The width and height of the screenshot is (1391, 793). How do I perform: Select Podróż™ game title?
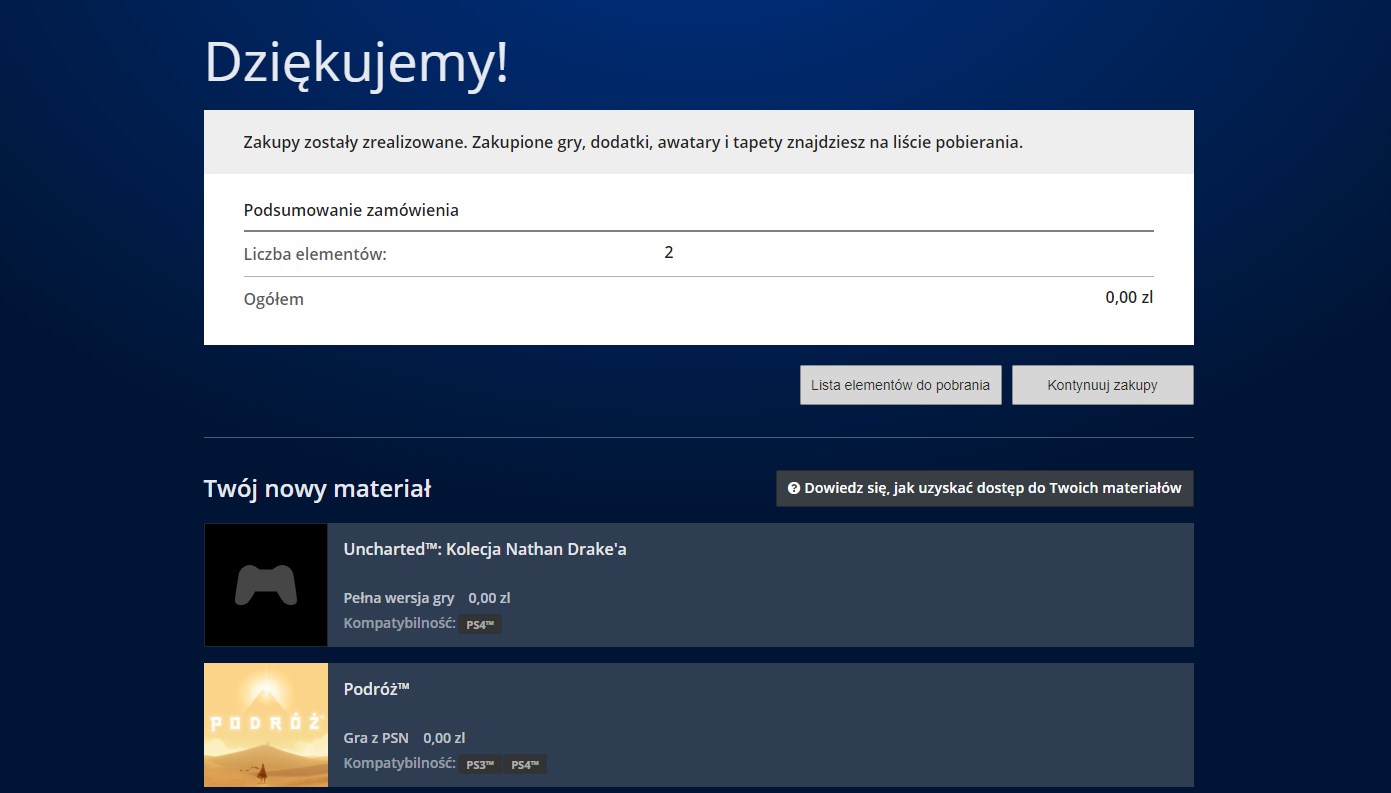pyautogui.click(x=377, y=689)
